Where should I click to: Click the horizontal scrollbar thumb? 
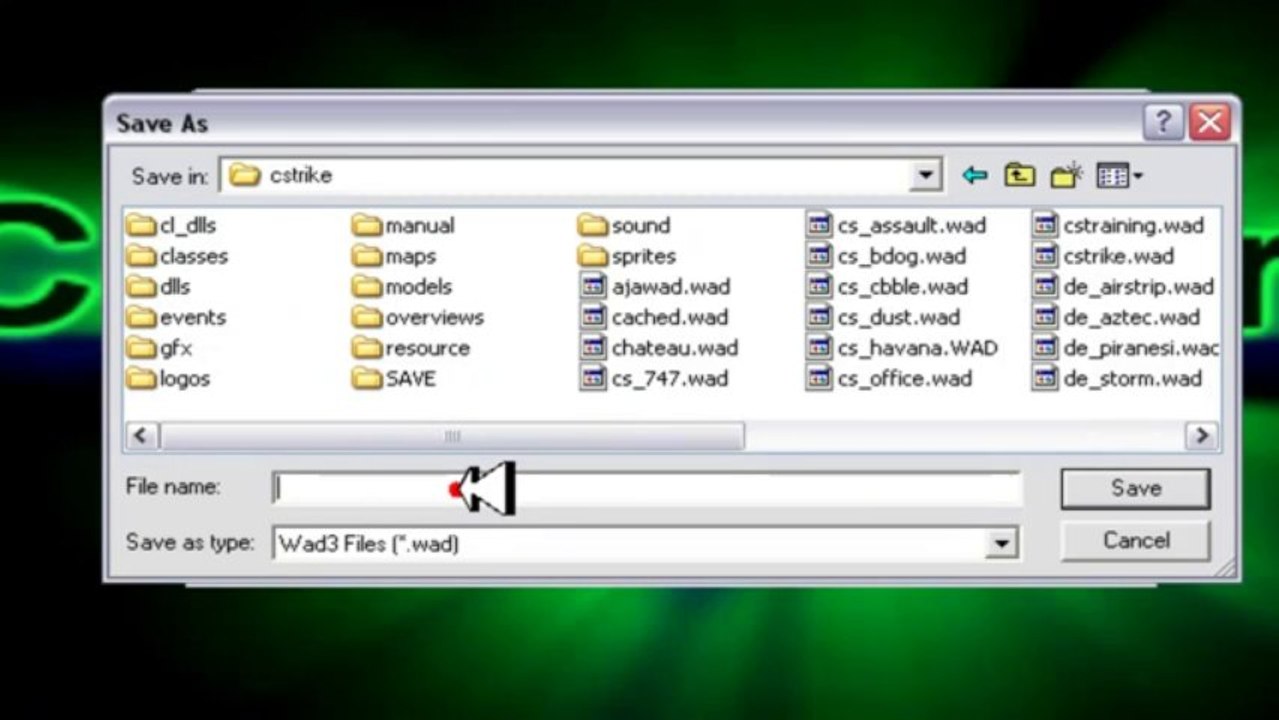tap(451, 436)
